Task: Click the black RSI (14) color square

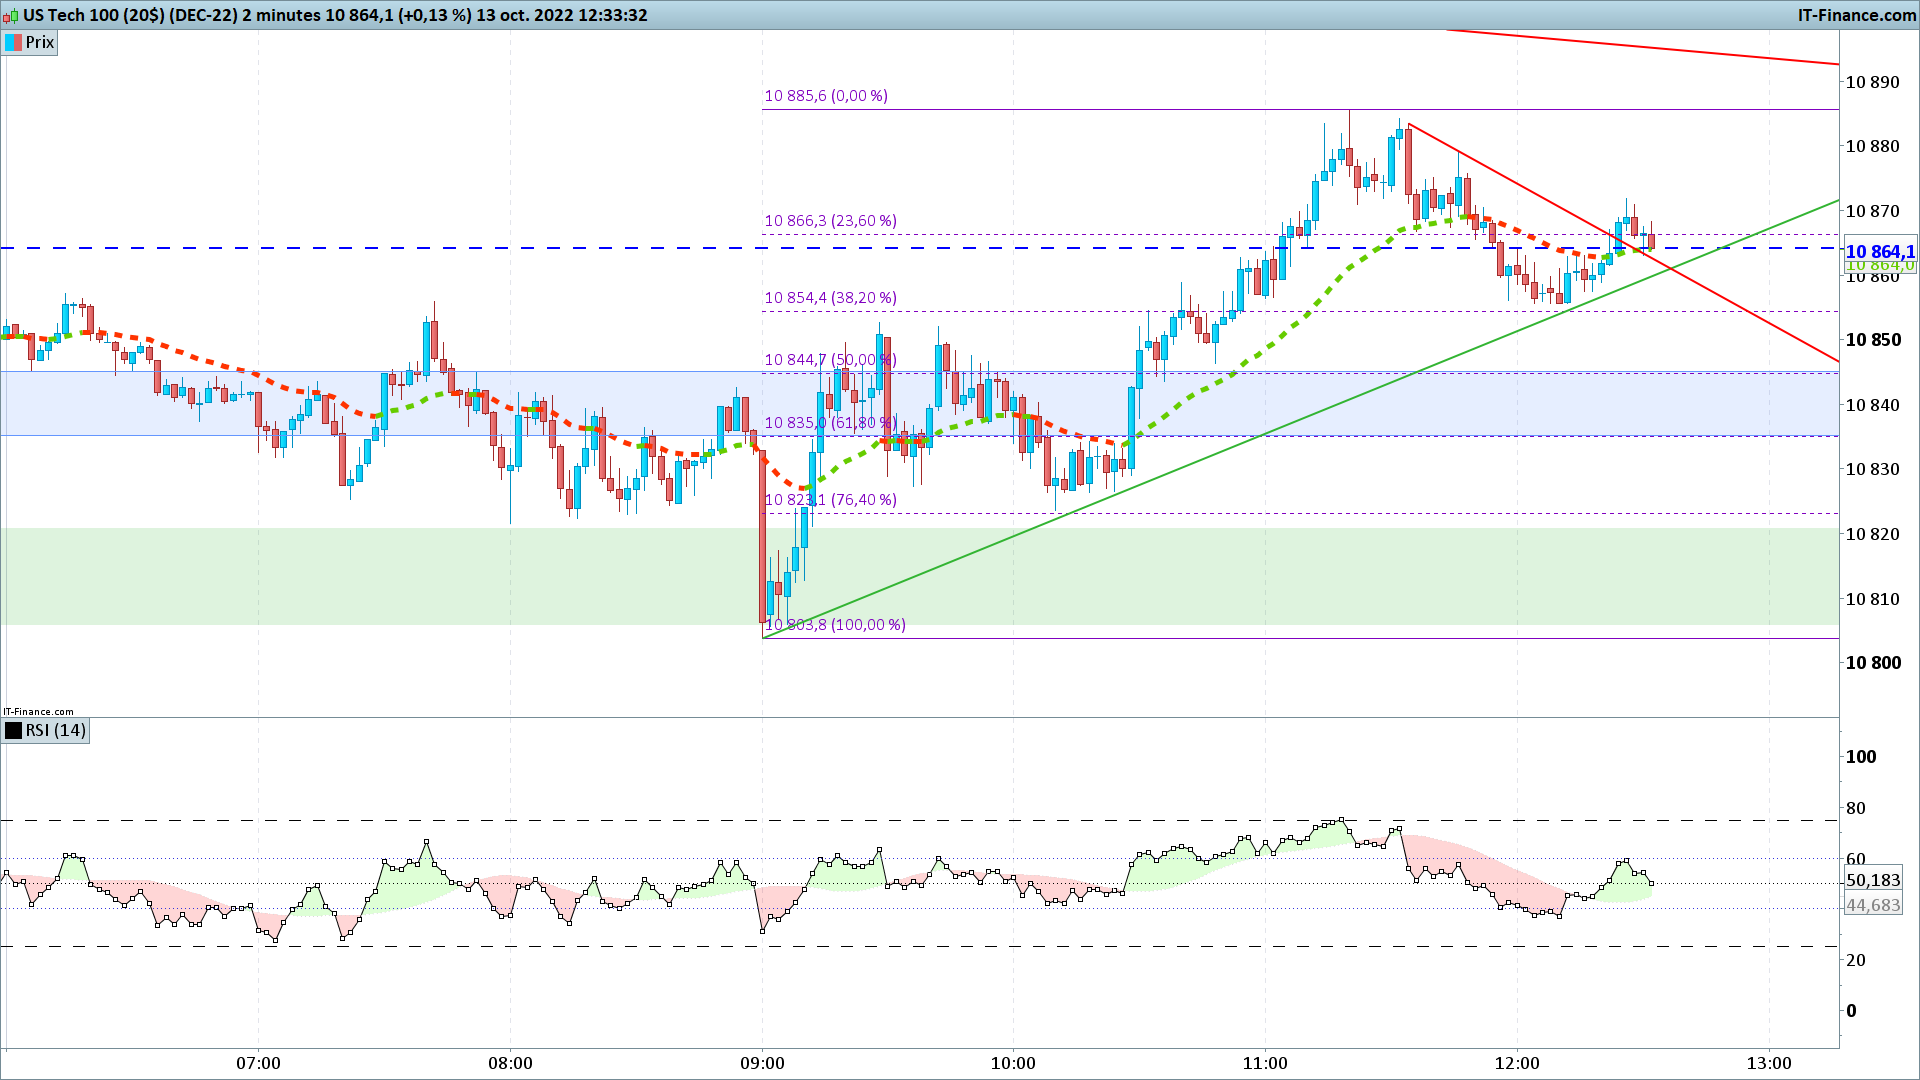Action: [13, 730]
